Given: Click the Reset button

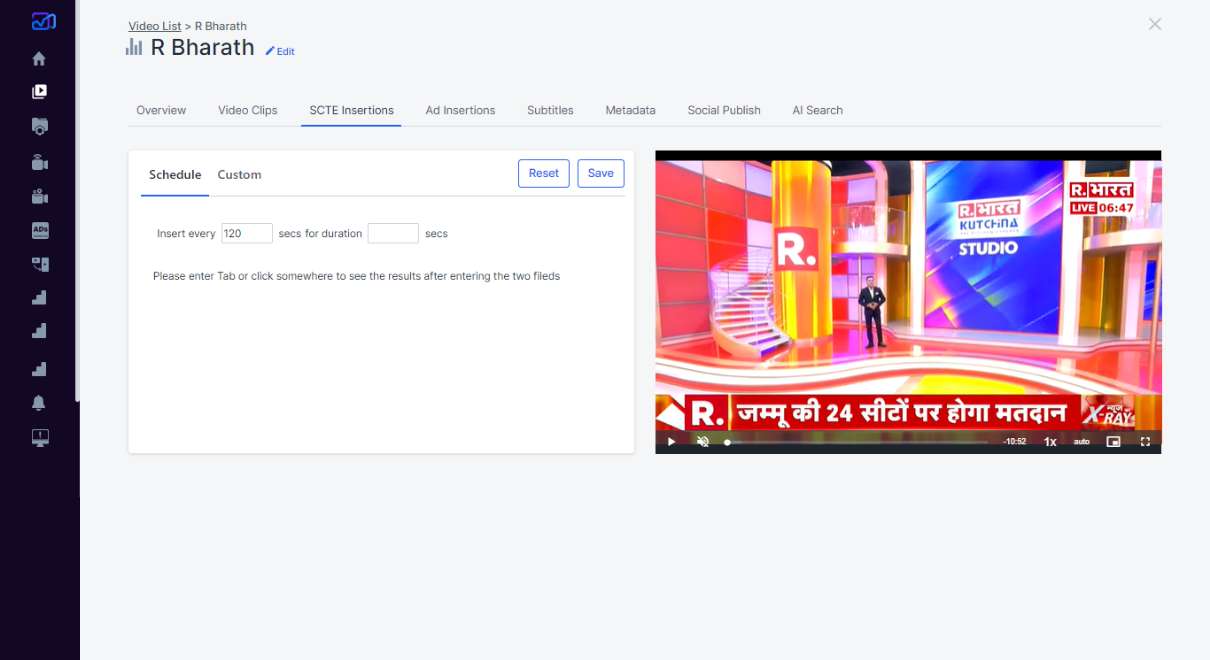Looking at the screenshot, I should (x=543, y=173).
